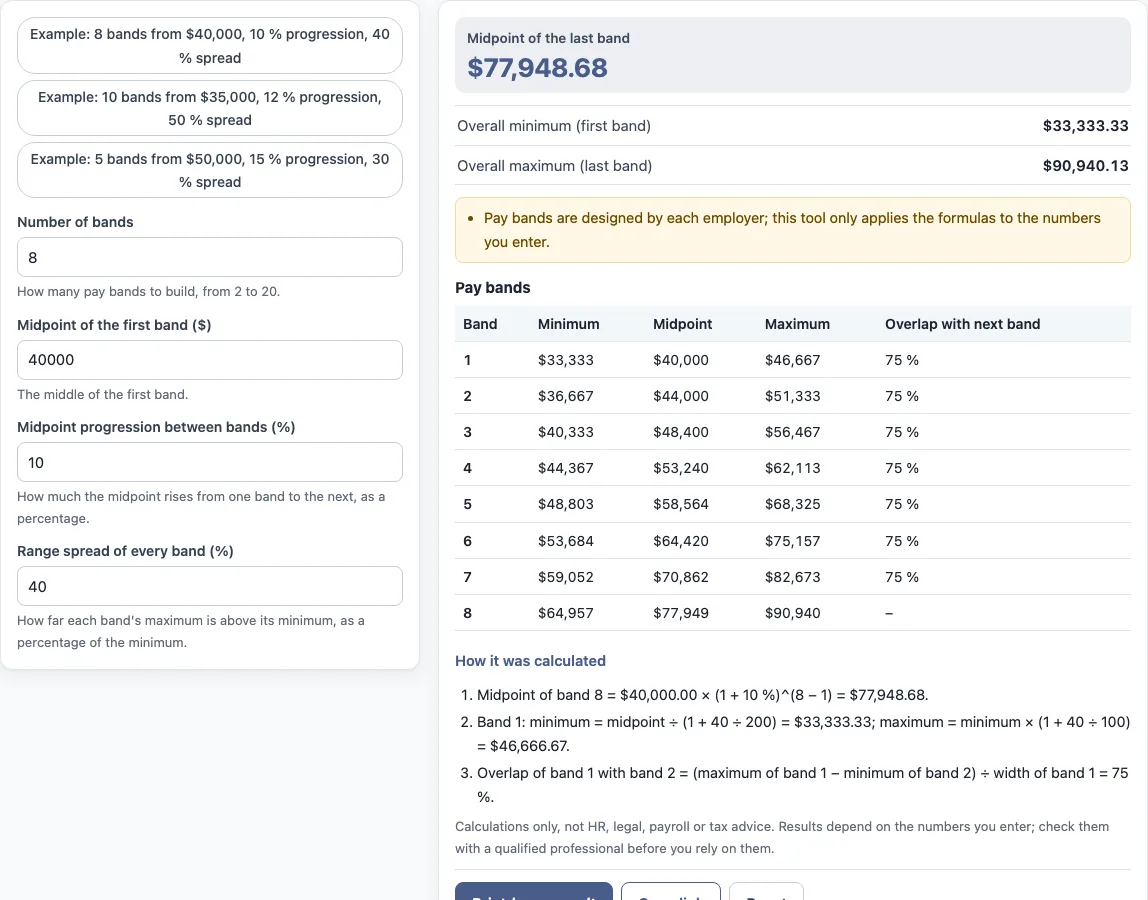Screen dimensions: 1148x900
Task: Select band 3 midpoint cell $48,400
Action: click(681, 432)
